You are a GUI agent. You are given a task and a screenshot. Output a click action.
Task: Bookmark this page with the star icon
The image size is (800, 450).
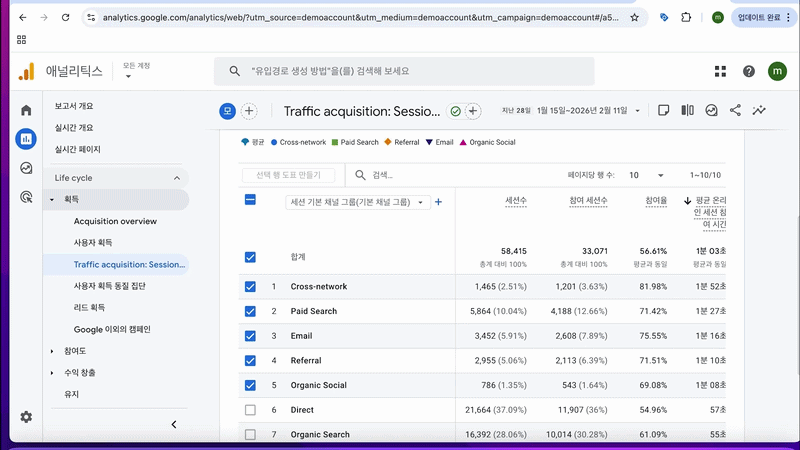[x=634, y=17]
